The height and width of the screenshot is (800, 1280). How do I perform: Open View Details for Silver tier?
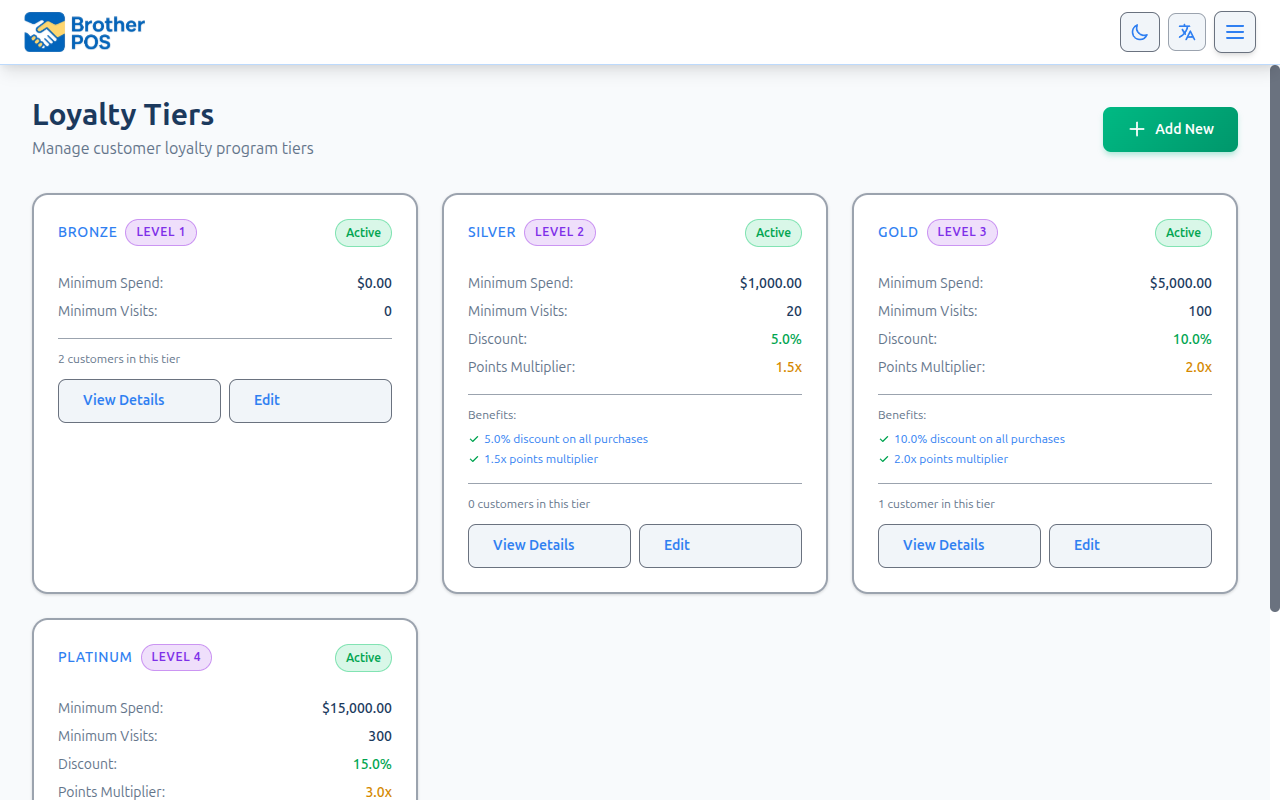coord(549,545)
